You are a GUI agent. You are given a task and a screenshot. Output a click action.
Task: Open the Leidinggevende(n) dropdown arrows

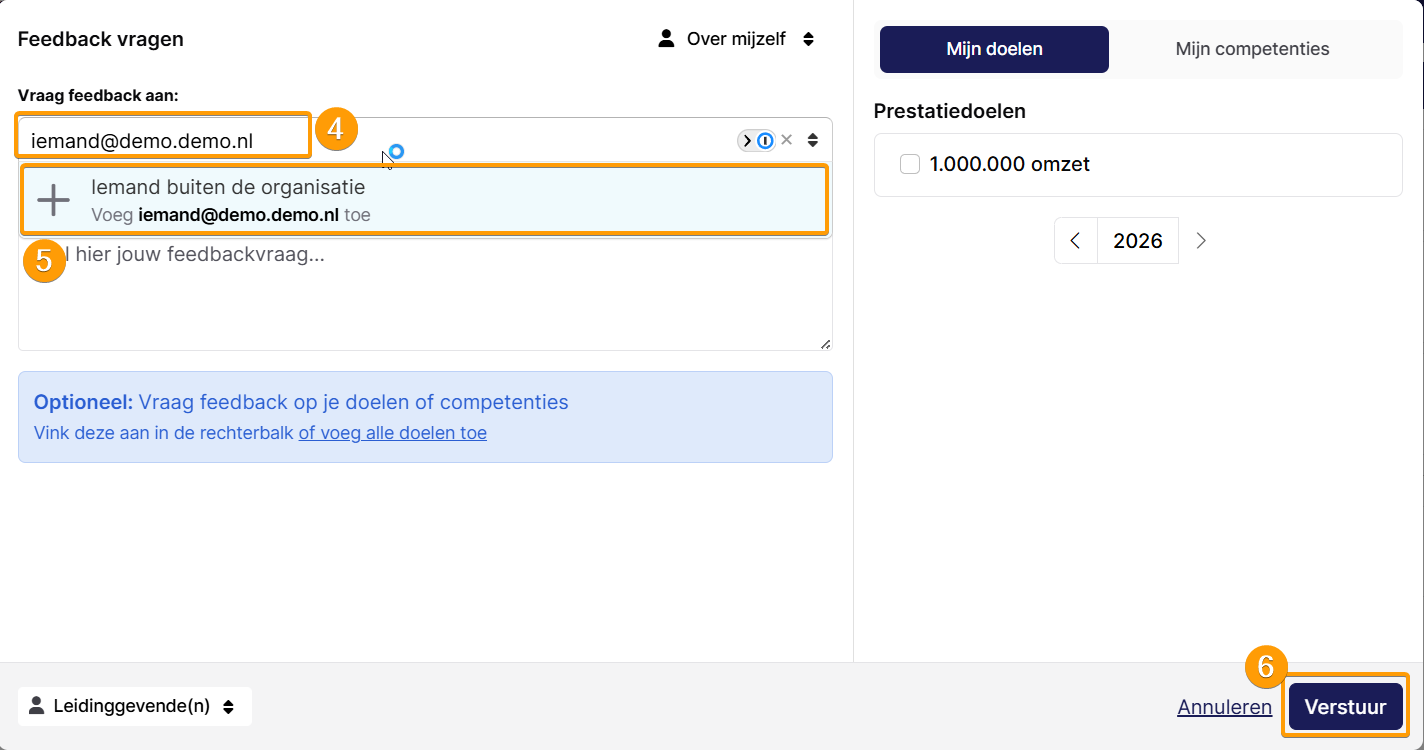(x=228, y=706)
